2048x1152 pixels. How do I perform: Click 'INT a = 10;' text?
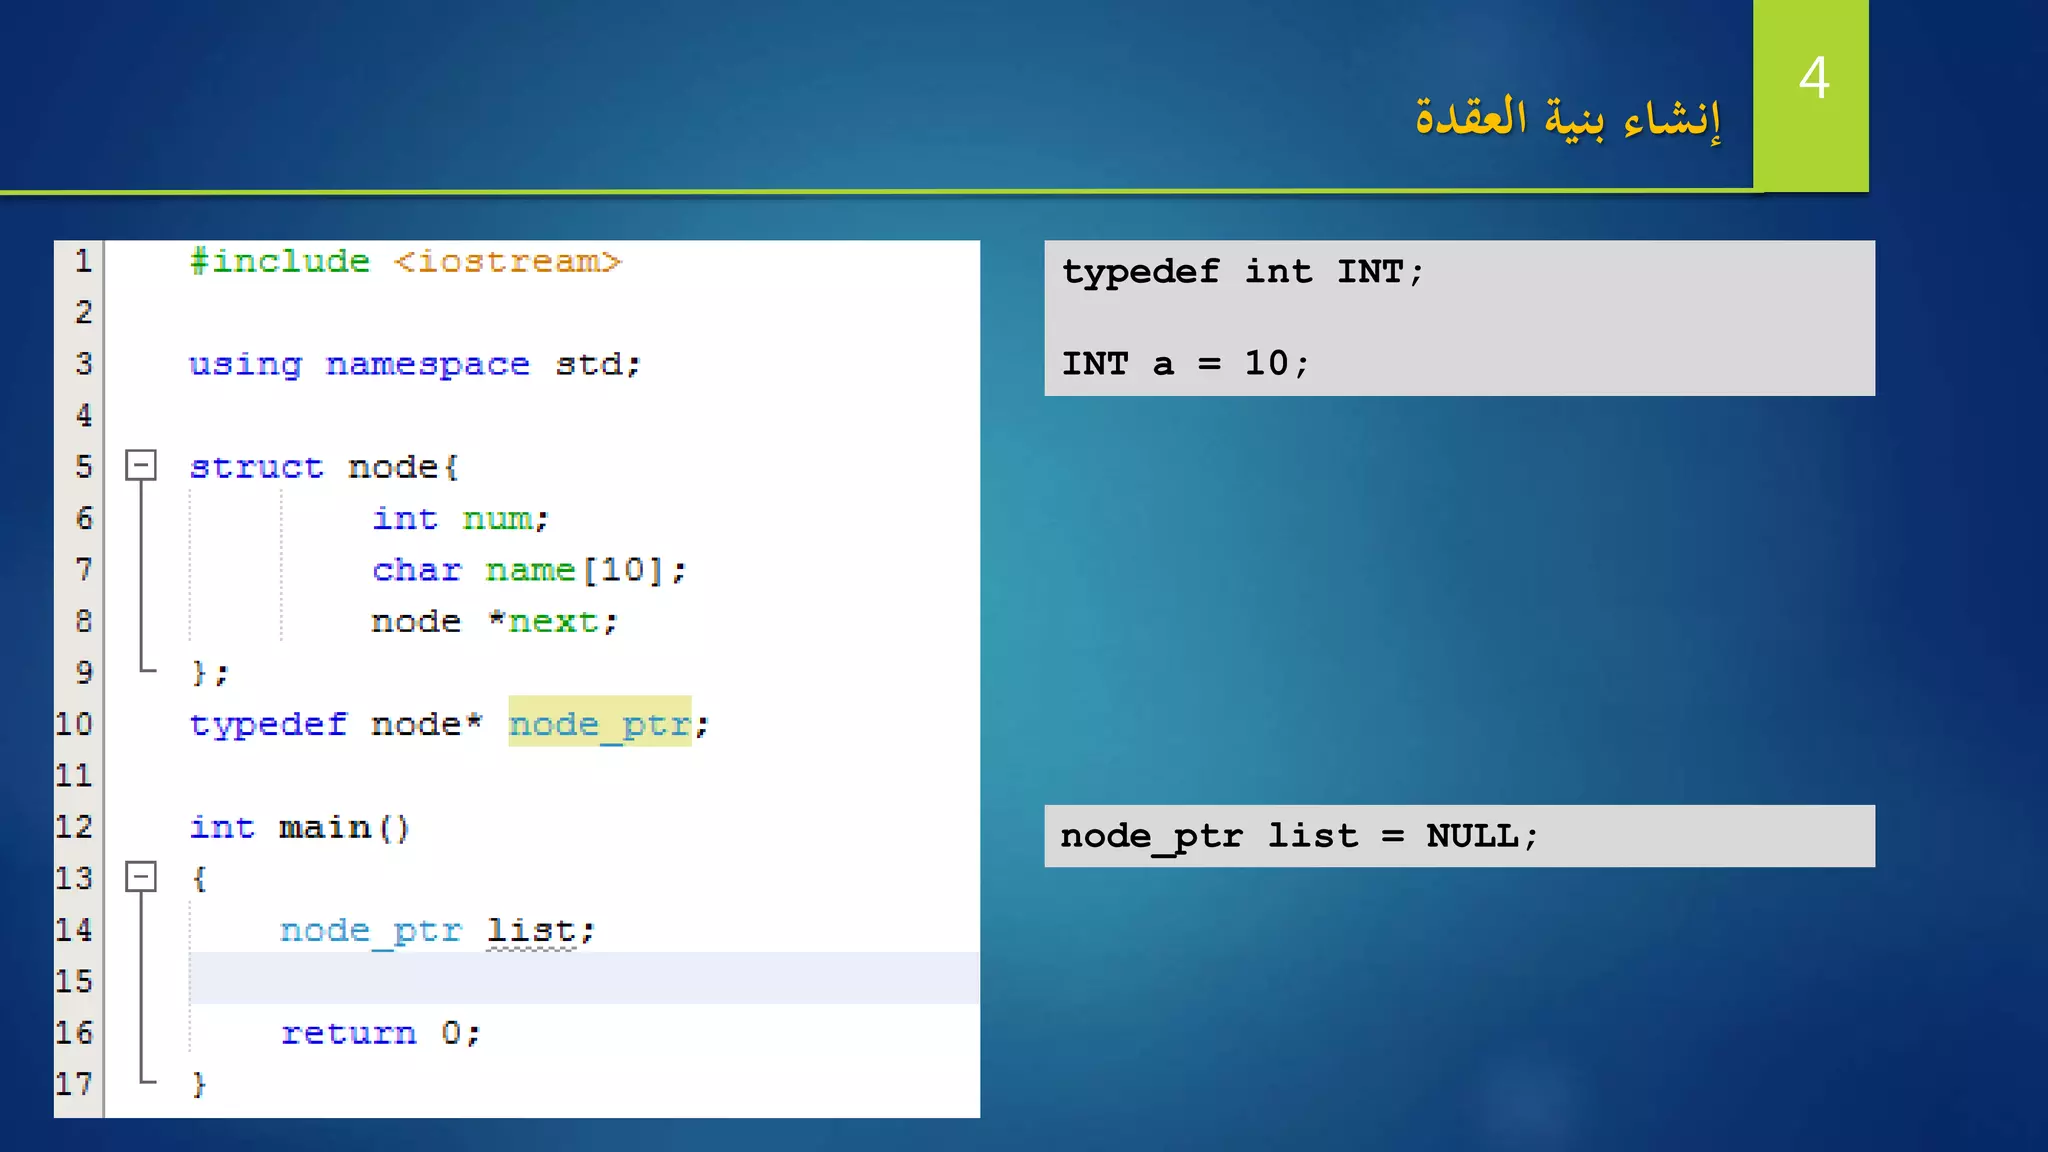coord(1185,363)
